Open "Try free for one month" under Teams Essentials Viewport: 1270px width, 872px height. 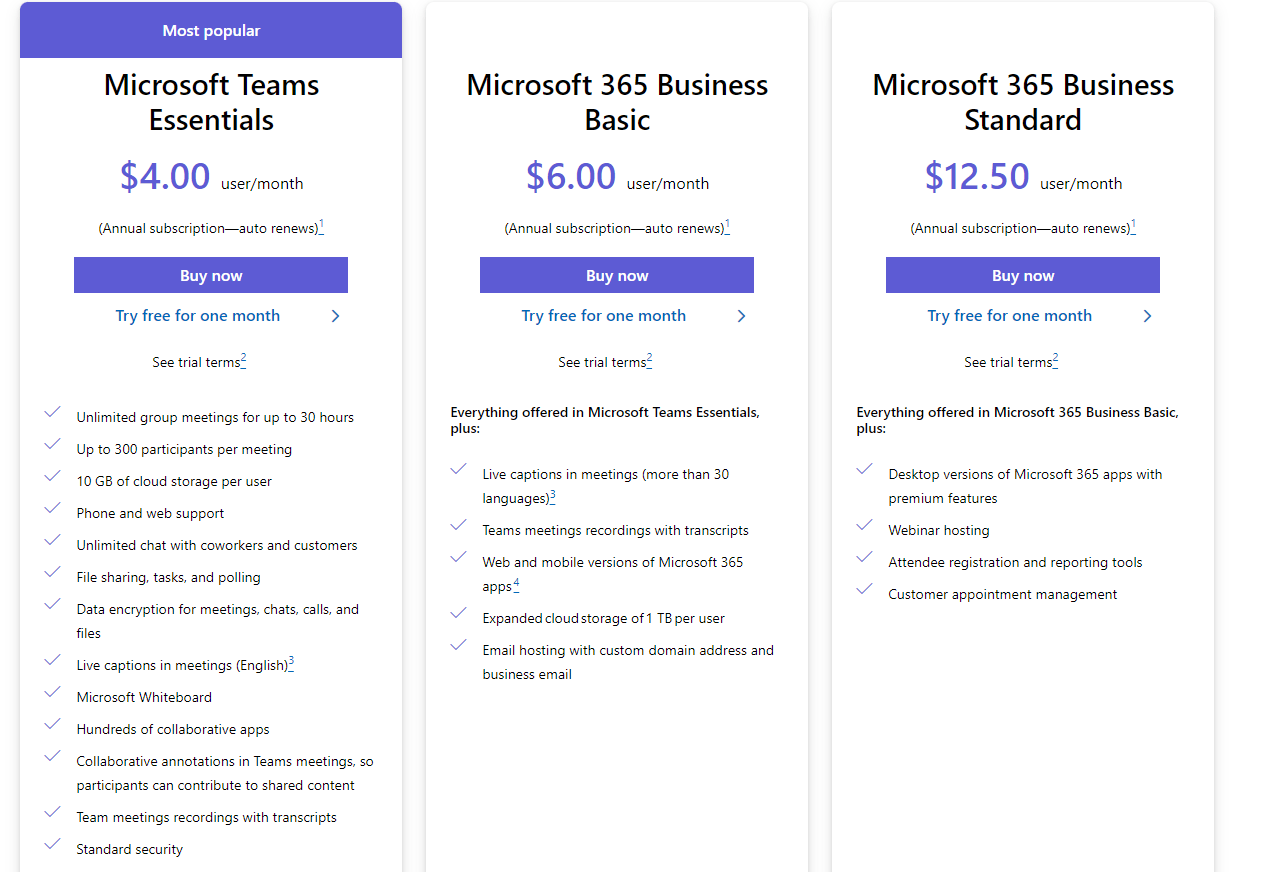tap(197, 315)
